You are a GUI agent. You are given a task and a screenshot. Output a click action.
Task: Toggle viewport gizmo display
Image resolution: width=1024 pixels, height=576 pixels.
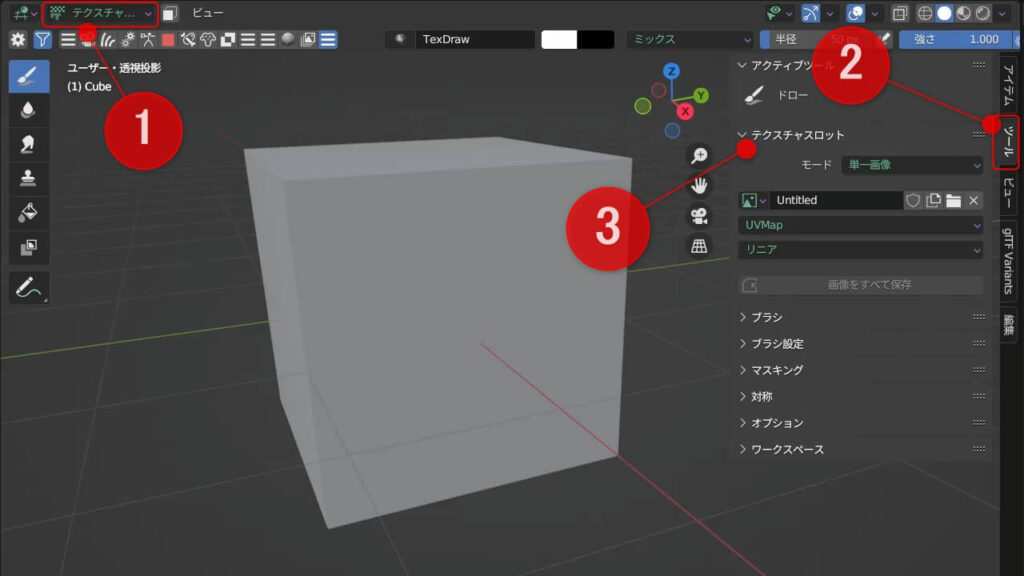(810, 13)
